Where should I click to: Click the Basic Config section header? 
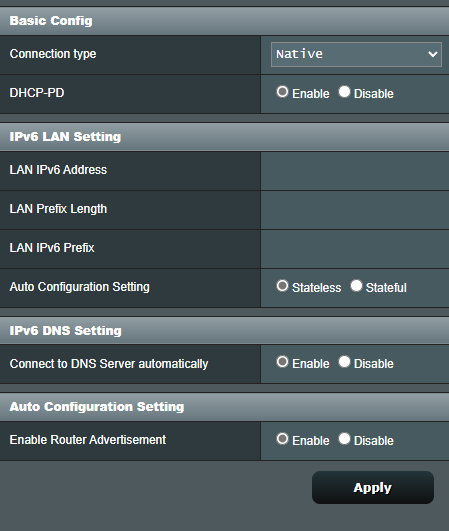[x=224, y=21]
